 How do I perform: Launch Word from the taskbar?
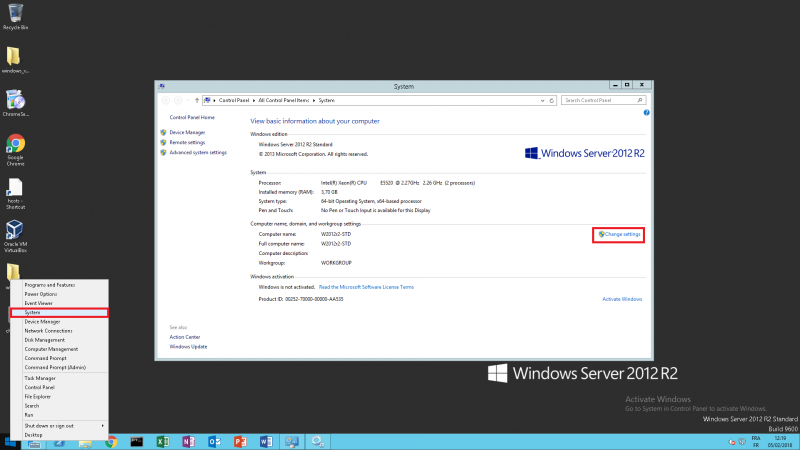266,442
